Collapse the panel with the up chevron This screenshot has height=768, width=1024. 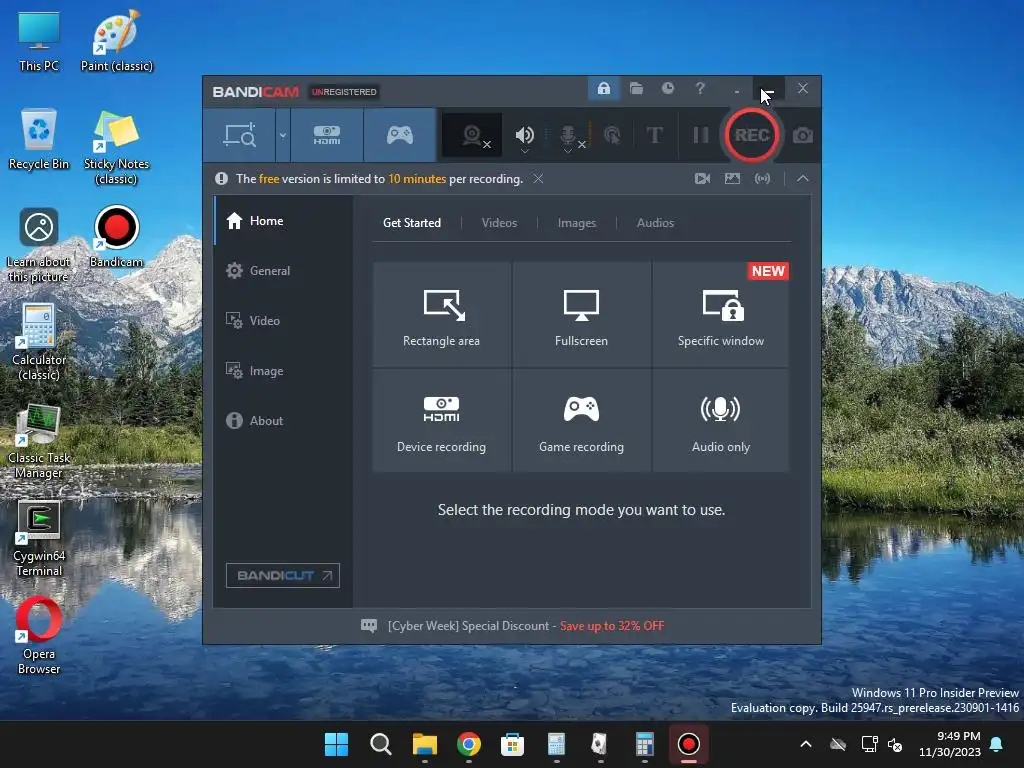(803, 178)
